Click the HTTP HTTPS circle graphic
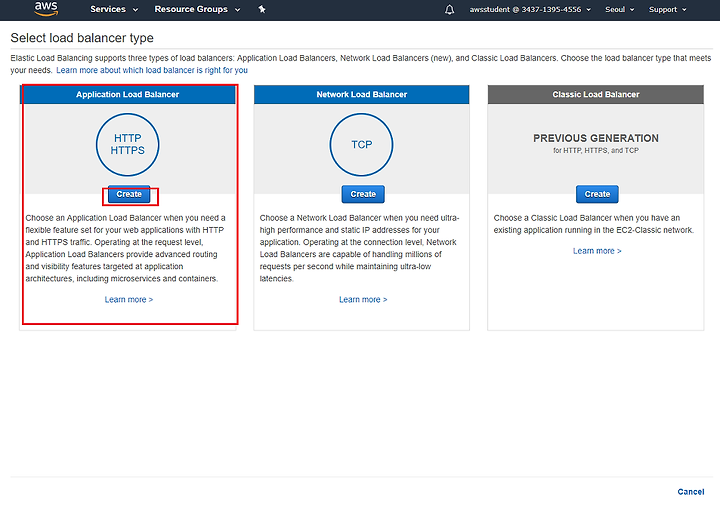The height and width of the screenshot is (509, 720). point(128,145)
